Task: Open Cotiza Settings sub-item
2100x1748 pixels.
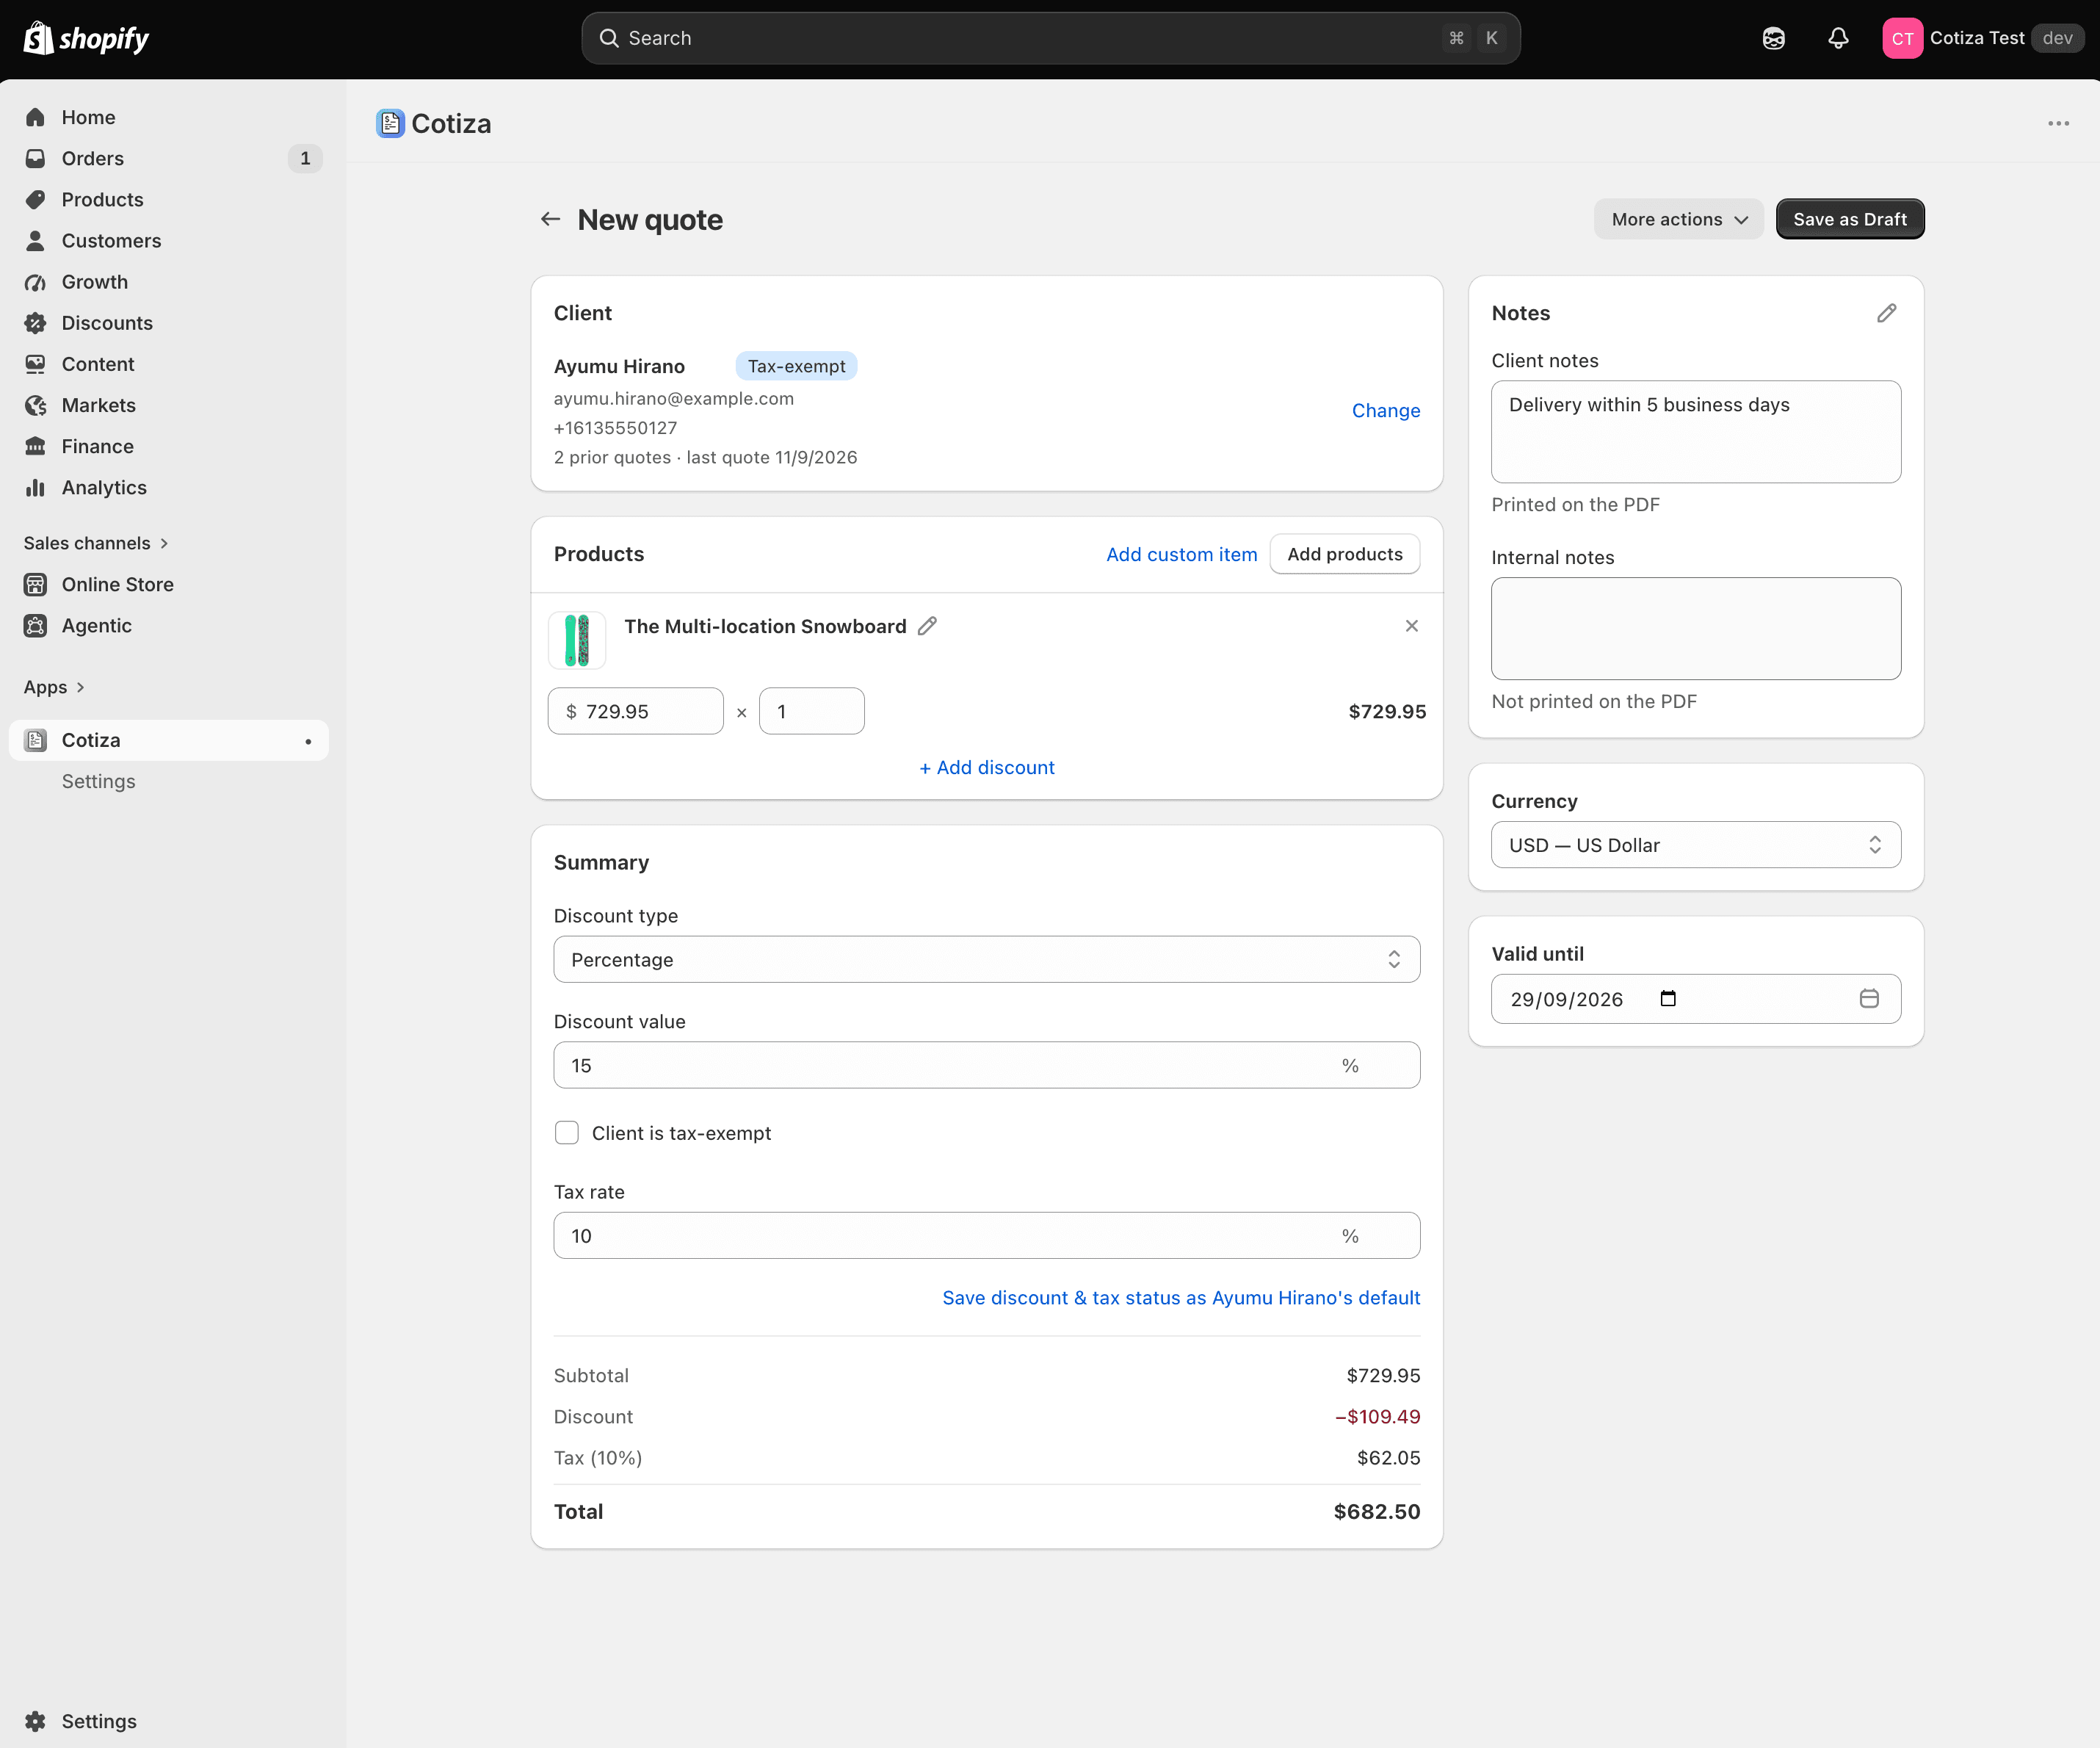Action: [x=98, y=781]
